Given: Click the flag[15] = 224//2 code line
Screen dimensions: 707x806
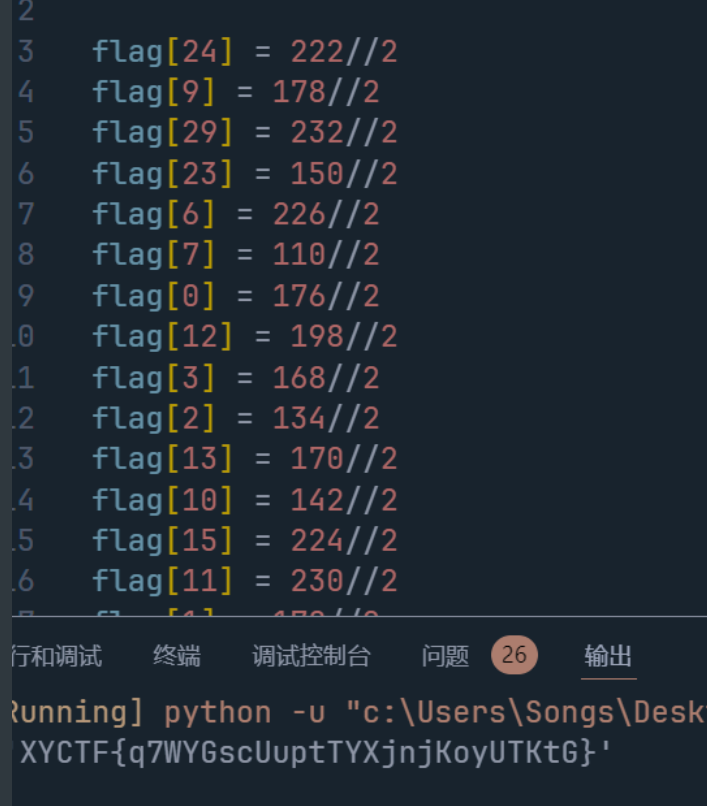Looking at the screenshot, I should point(244,540).
